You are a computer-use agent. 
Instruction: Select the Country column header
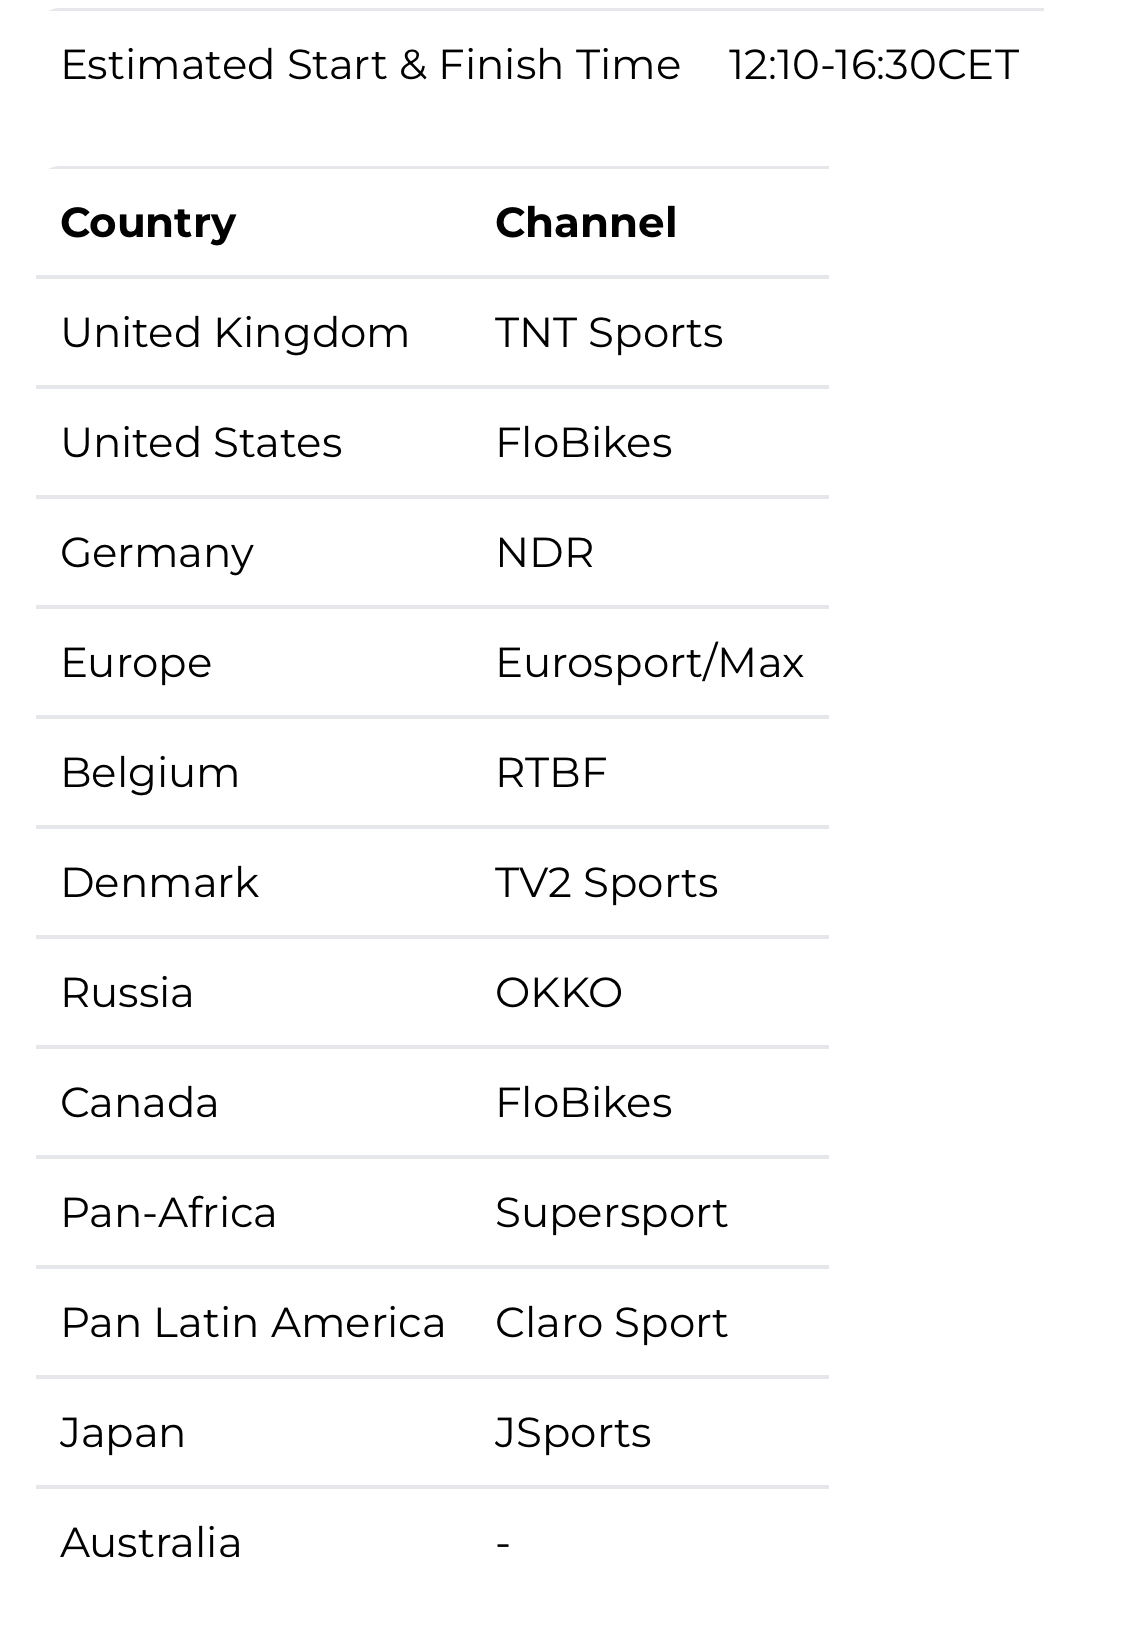(x=148, y=222)
